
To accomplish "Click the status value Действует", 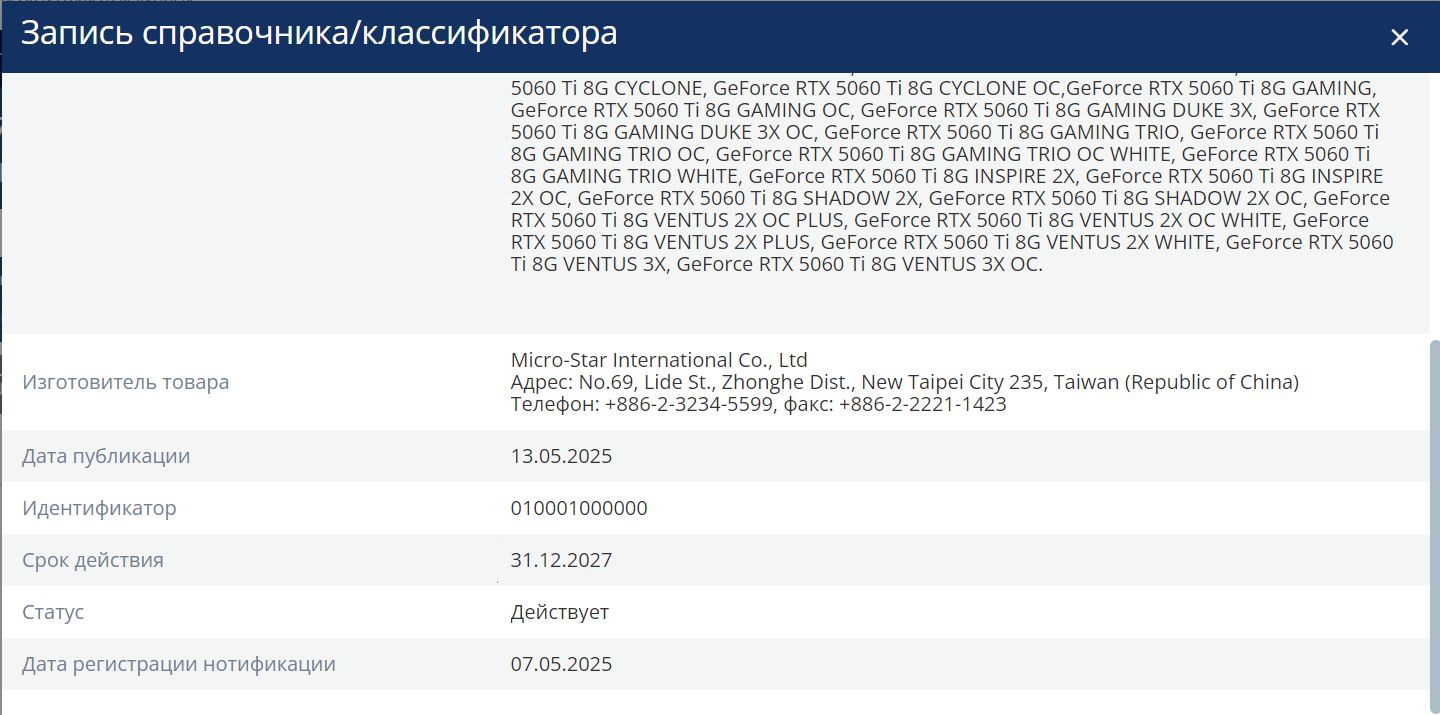I will 559,612.
